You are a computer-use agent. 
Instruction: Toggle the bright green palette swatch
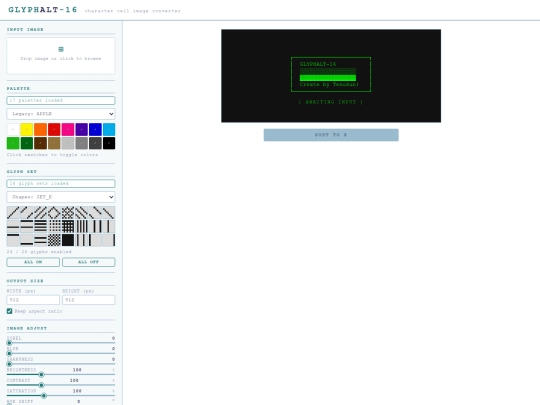13,143
